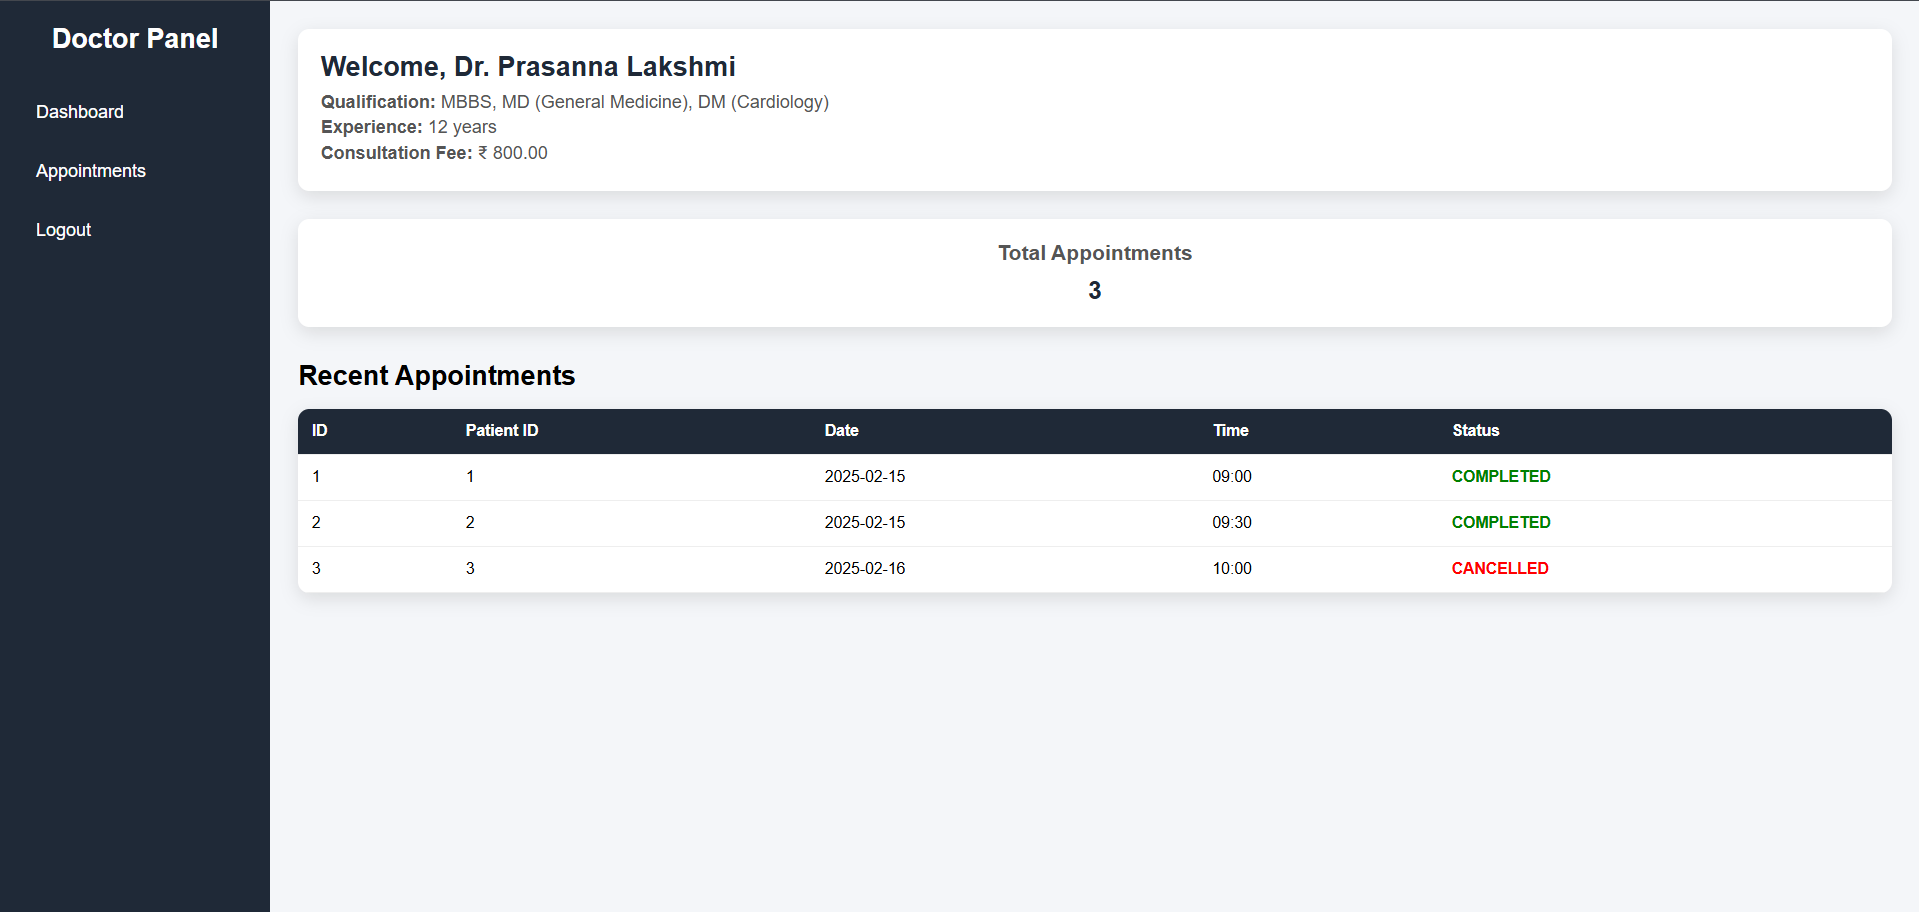1919x912 pixels.
Task: Go to Appointments in the sidebar
Action: pos(91,171)
